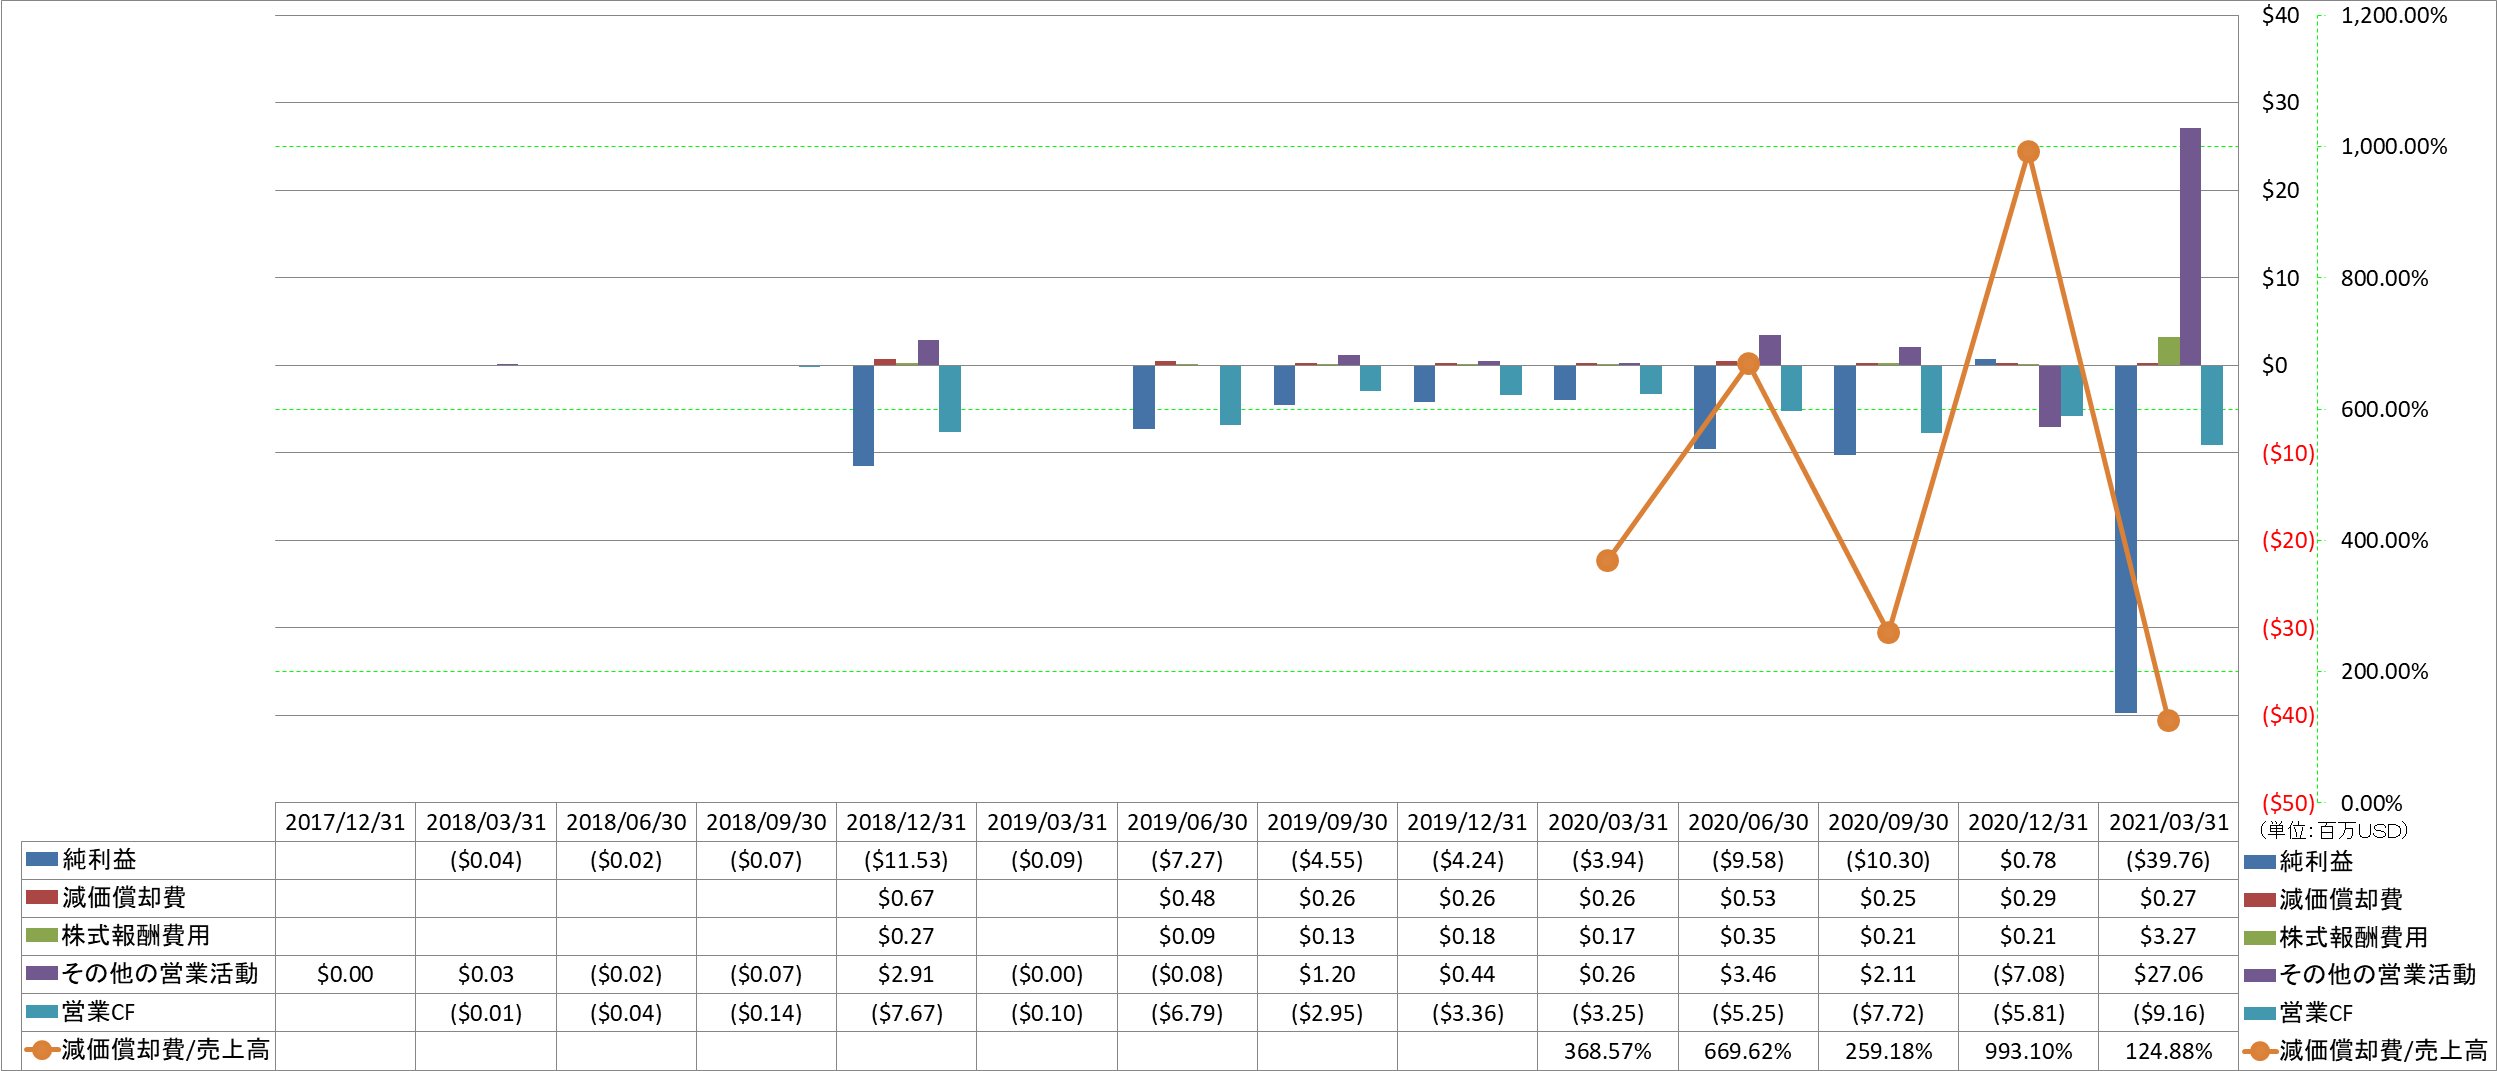The image size is (2497, 1071).
Task: Click the orange 減価償却費/売上高 marker in right legend
Action: (2260, 1051)
